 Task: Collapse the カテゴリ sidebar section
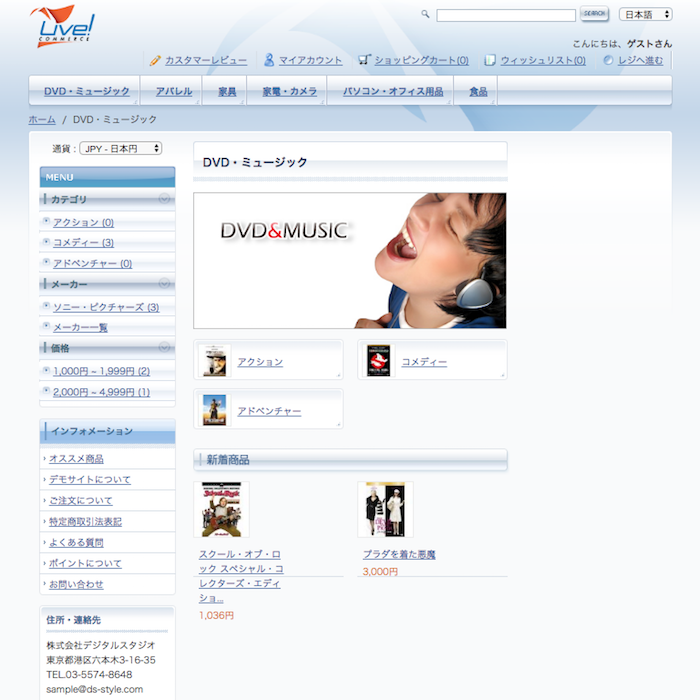[165, 199]
